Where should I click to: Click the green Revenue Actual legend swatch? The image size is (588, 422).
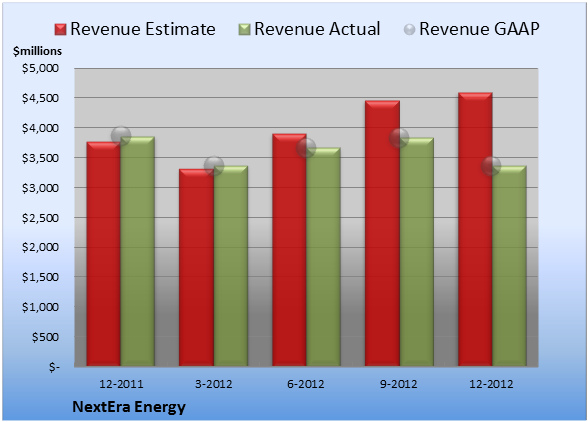(244, 29)
